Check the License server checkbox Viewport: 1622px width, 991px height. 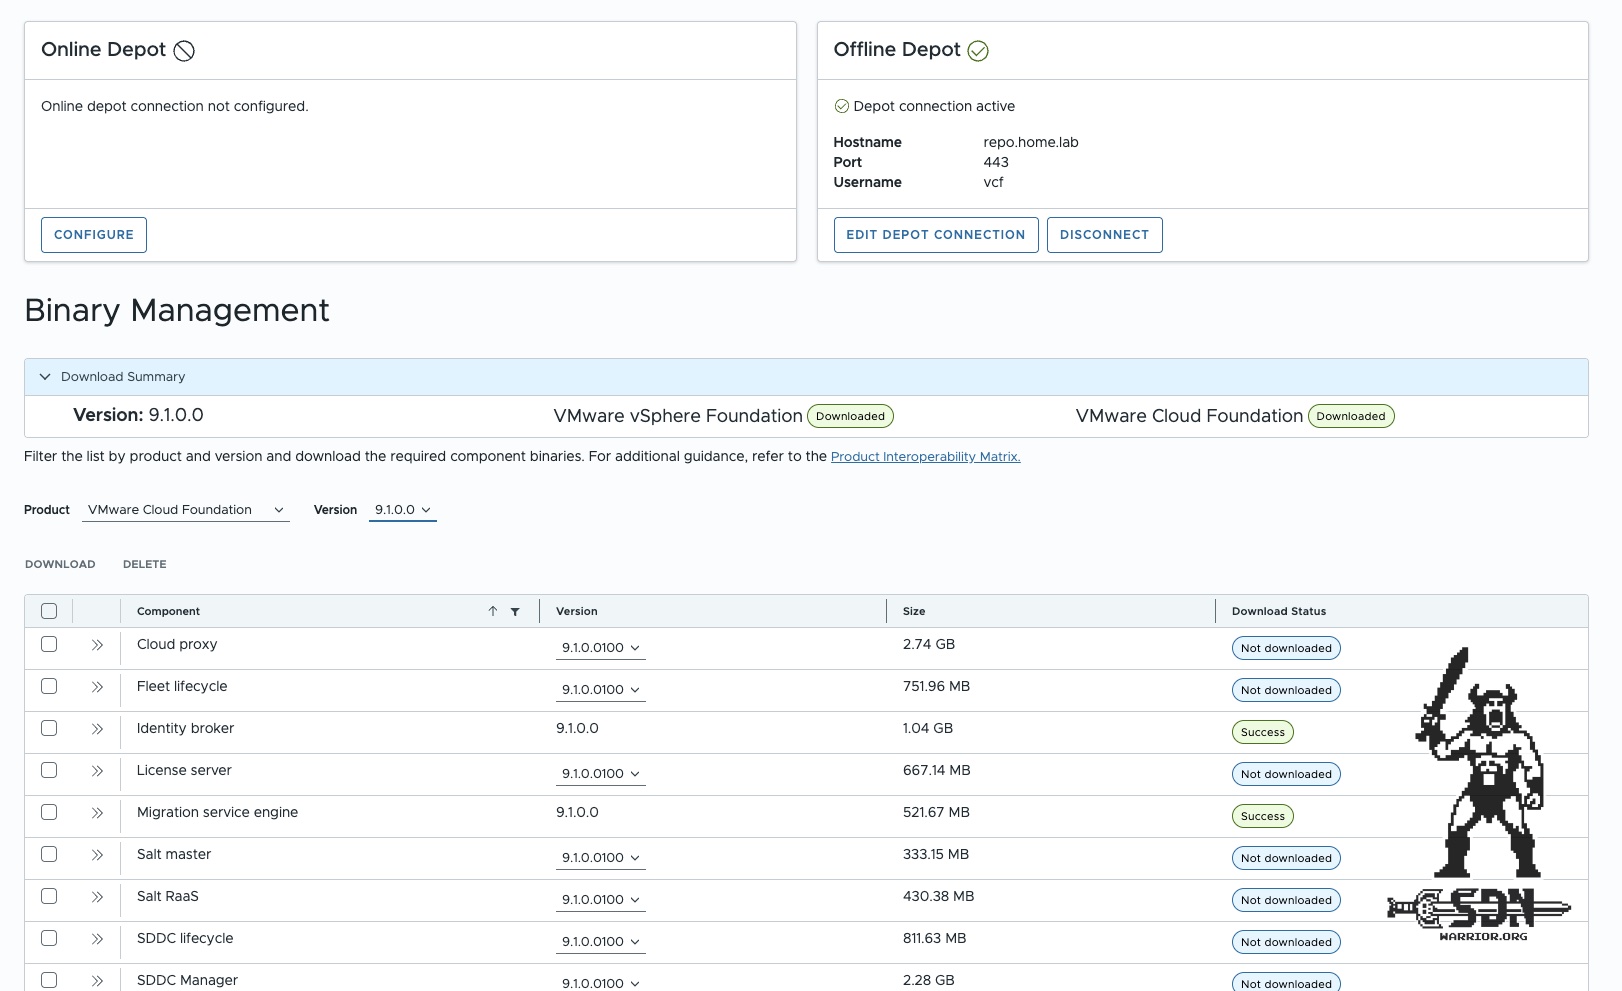click(49, 770)
